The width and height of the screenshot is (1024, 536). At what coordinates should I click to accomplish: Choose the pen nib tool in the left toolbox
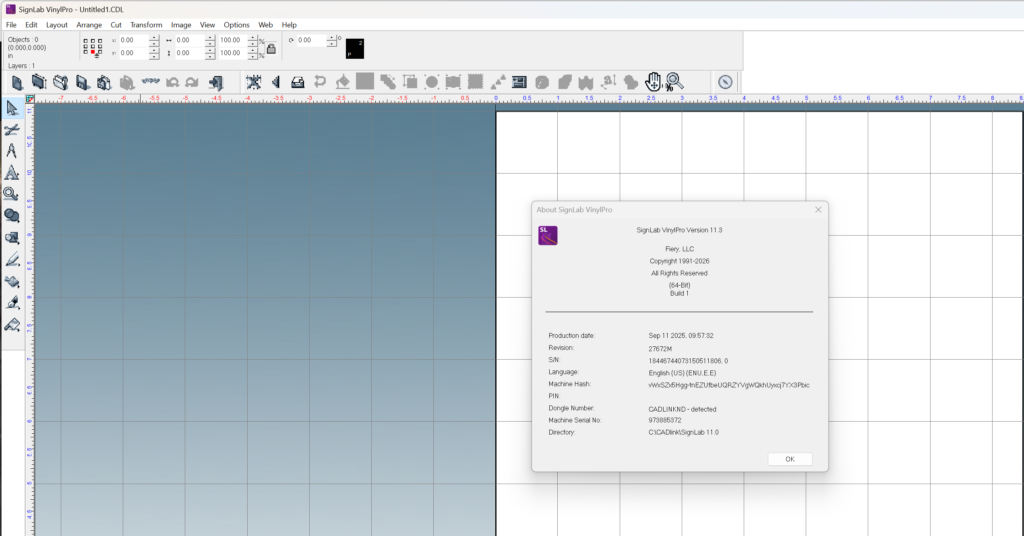[x=12, y=303]
